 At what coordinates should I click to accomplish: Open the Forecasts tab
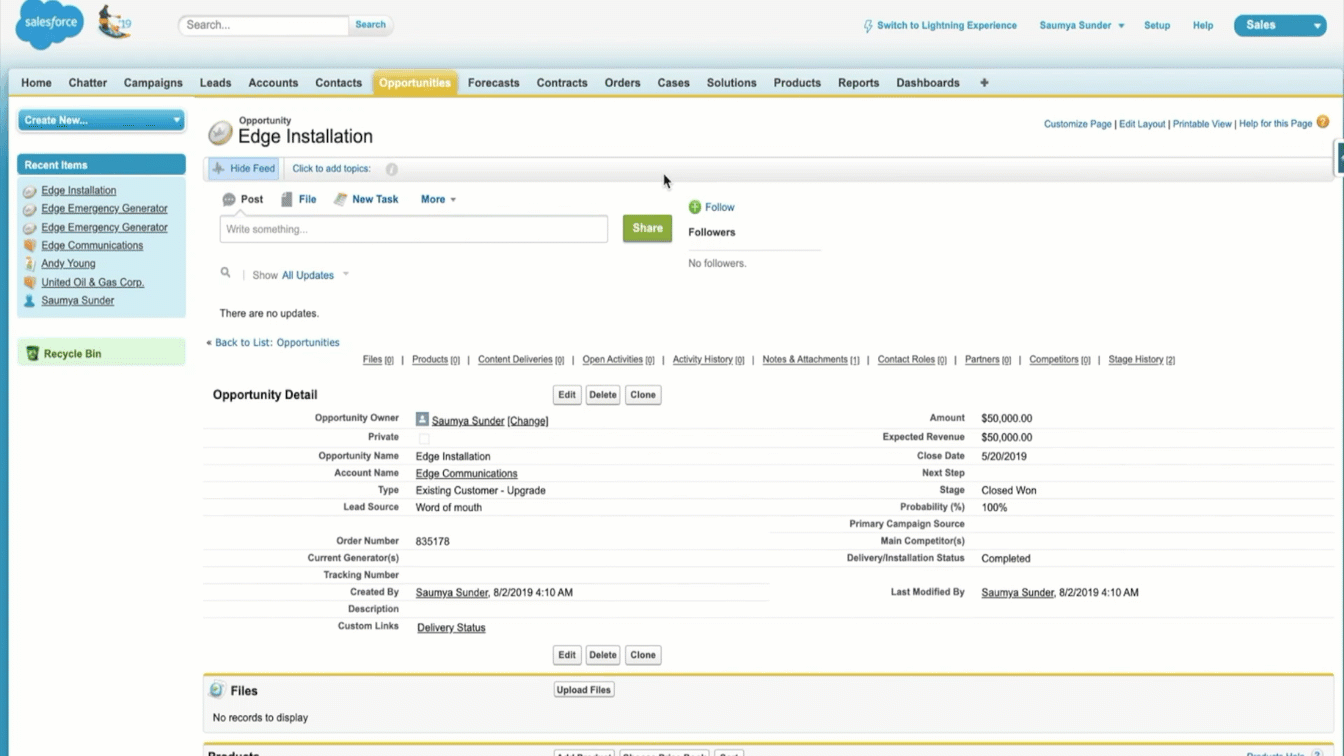tap(494, 83)
